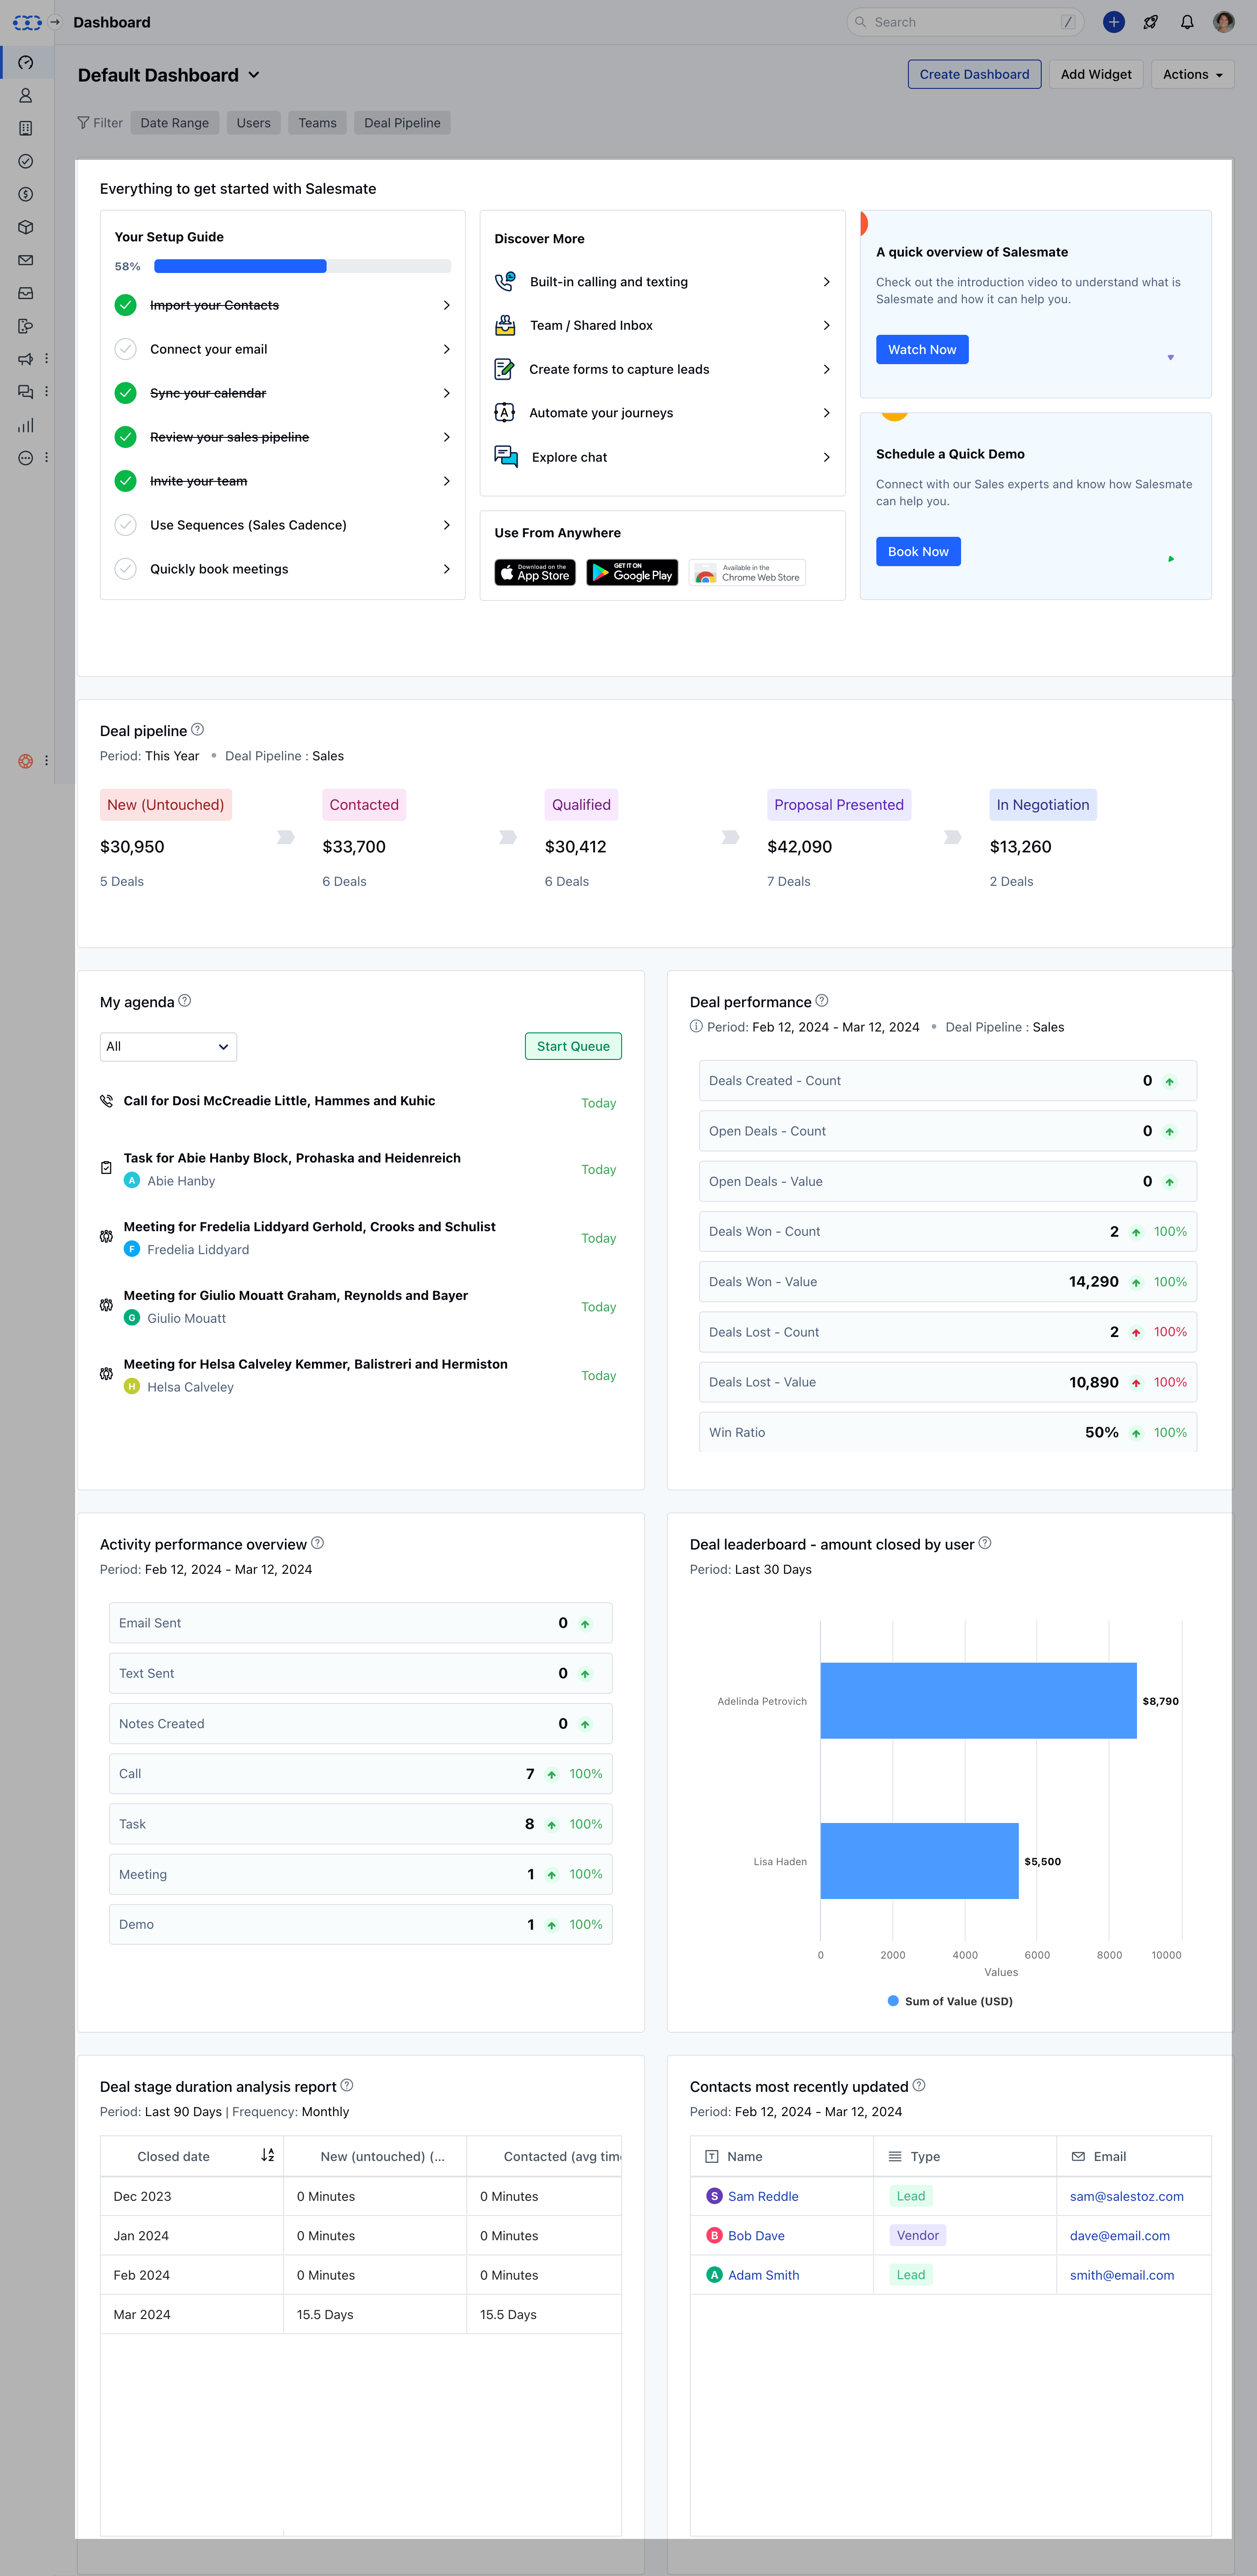The image size is (1257, 2576).
Task: Expand 'Team / Shared Inbox' chevron
Action: pyautogui.click(x=826, y=325)
